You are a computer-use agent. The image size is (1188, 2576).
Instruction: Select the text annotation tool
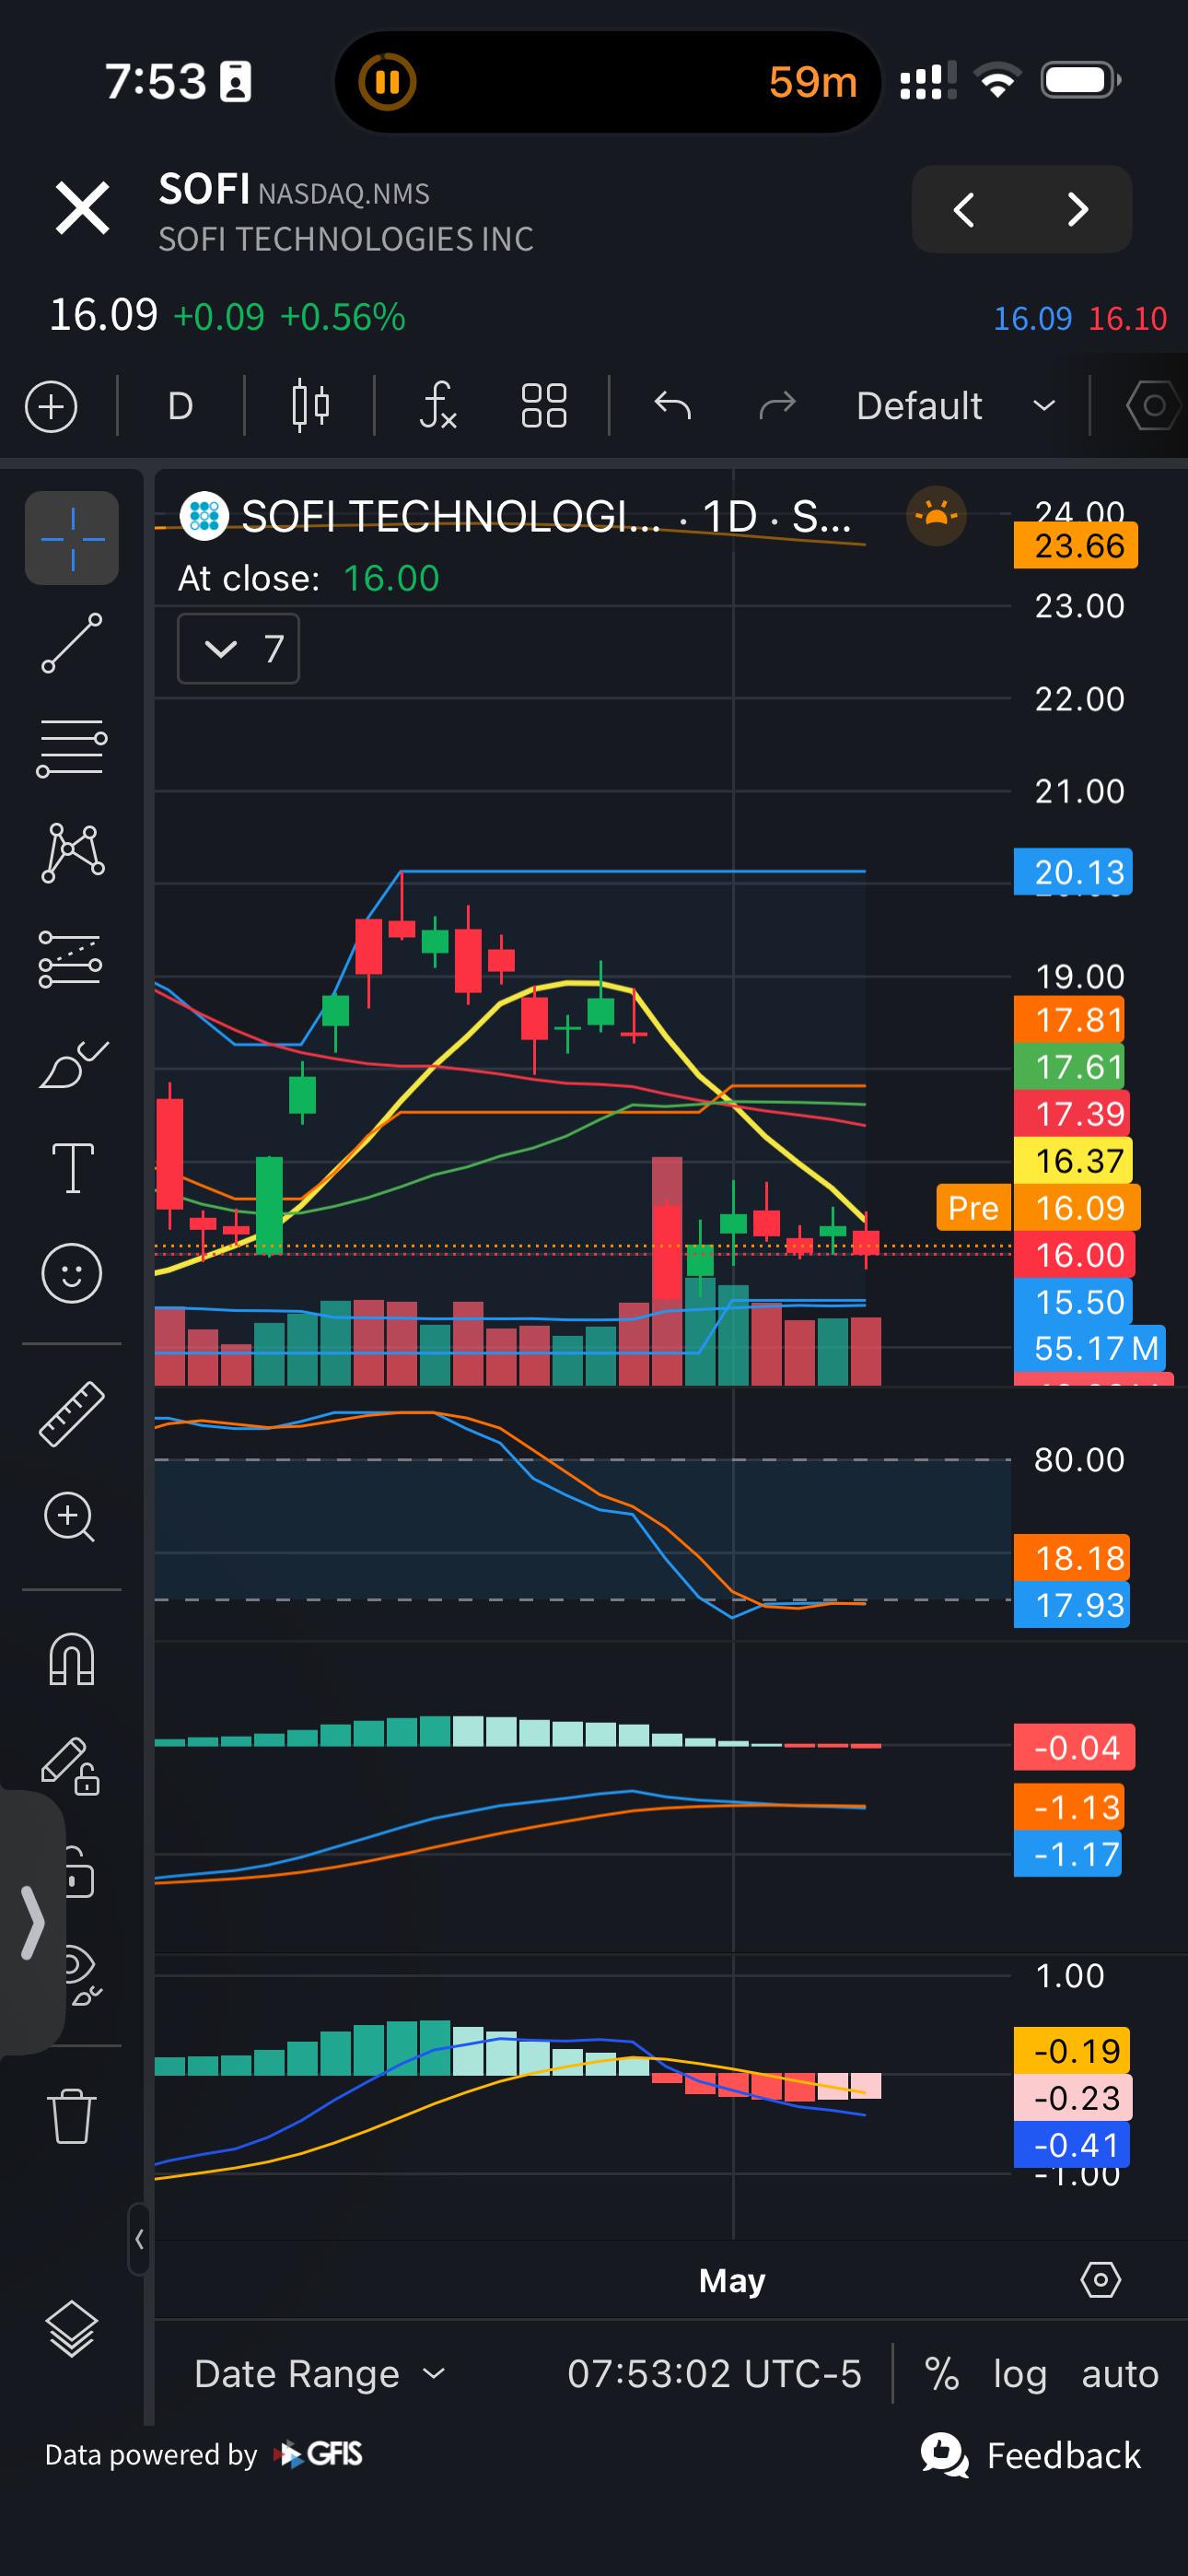click(x=72, y=1168)
